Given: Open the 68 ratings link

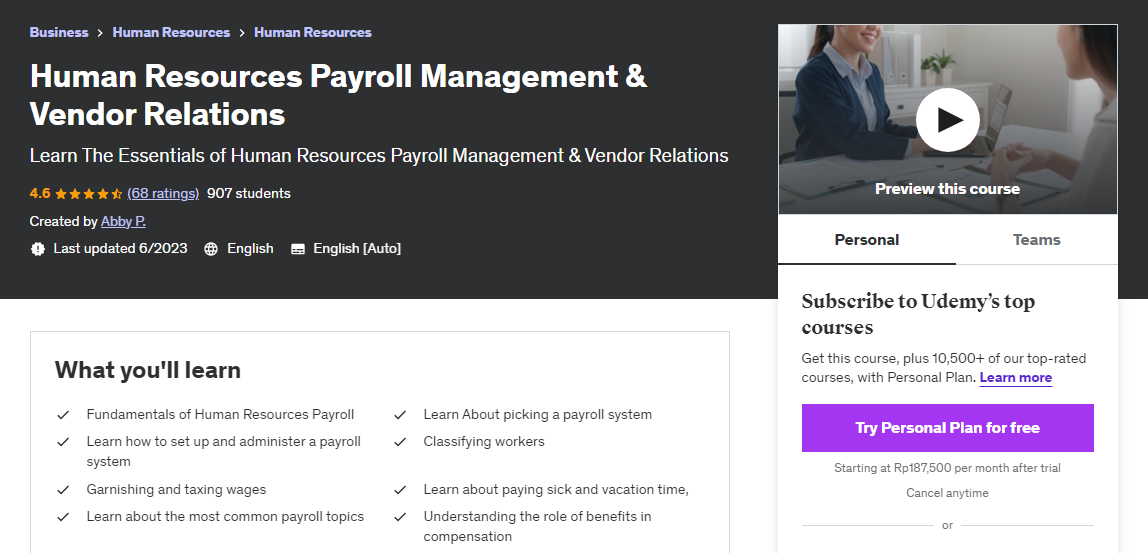Looking at the screenshot, I should 163,193.
